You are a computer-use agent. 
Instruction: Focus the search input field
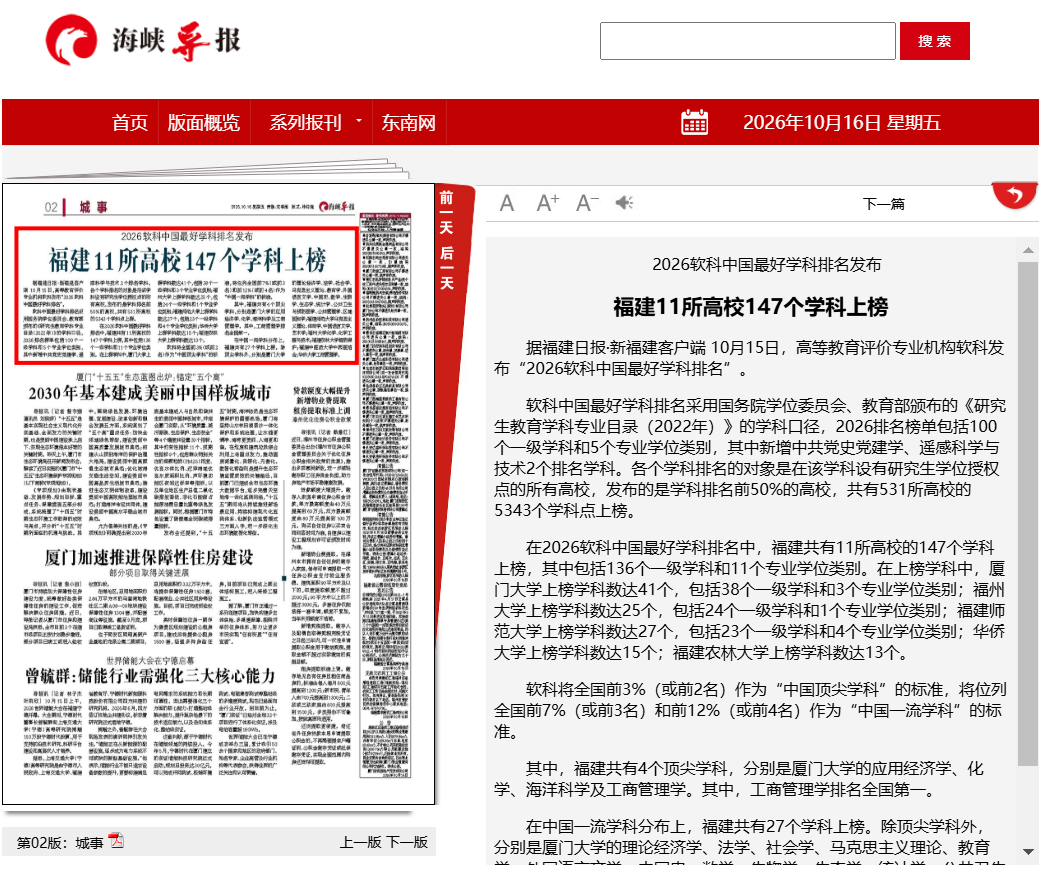tap(747, 41)
